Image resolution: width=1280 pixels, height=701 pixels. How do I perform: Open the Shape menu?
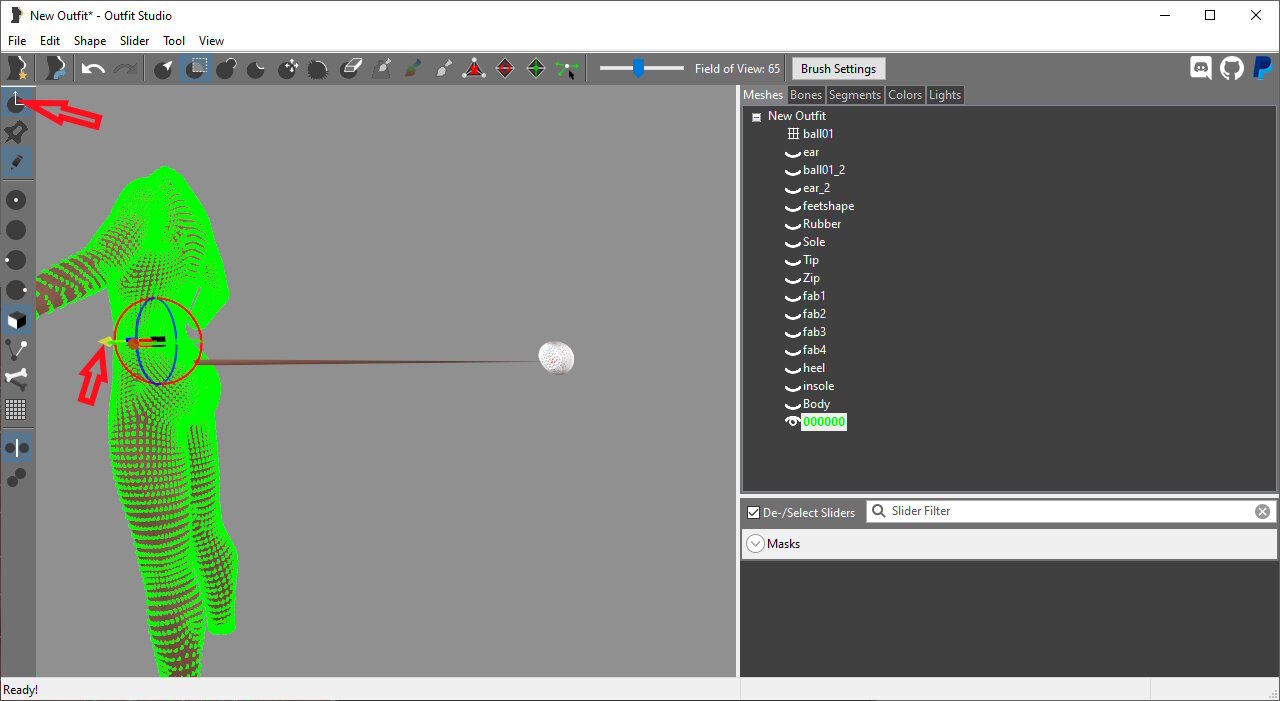90,41
